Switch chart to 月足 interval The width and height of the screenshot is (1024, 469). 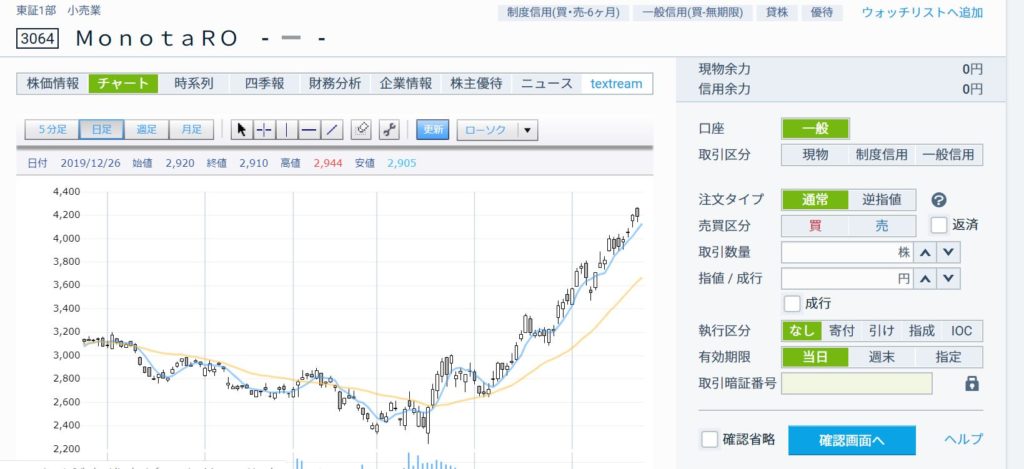coord(191,129)
